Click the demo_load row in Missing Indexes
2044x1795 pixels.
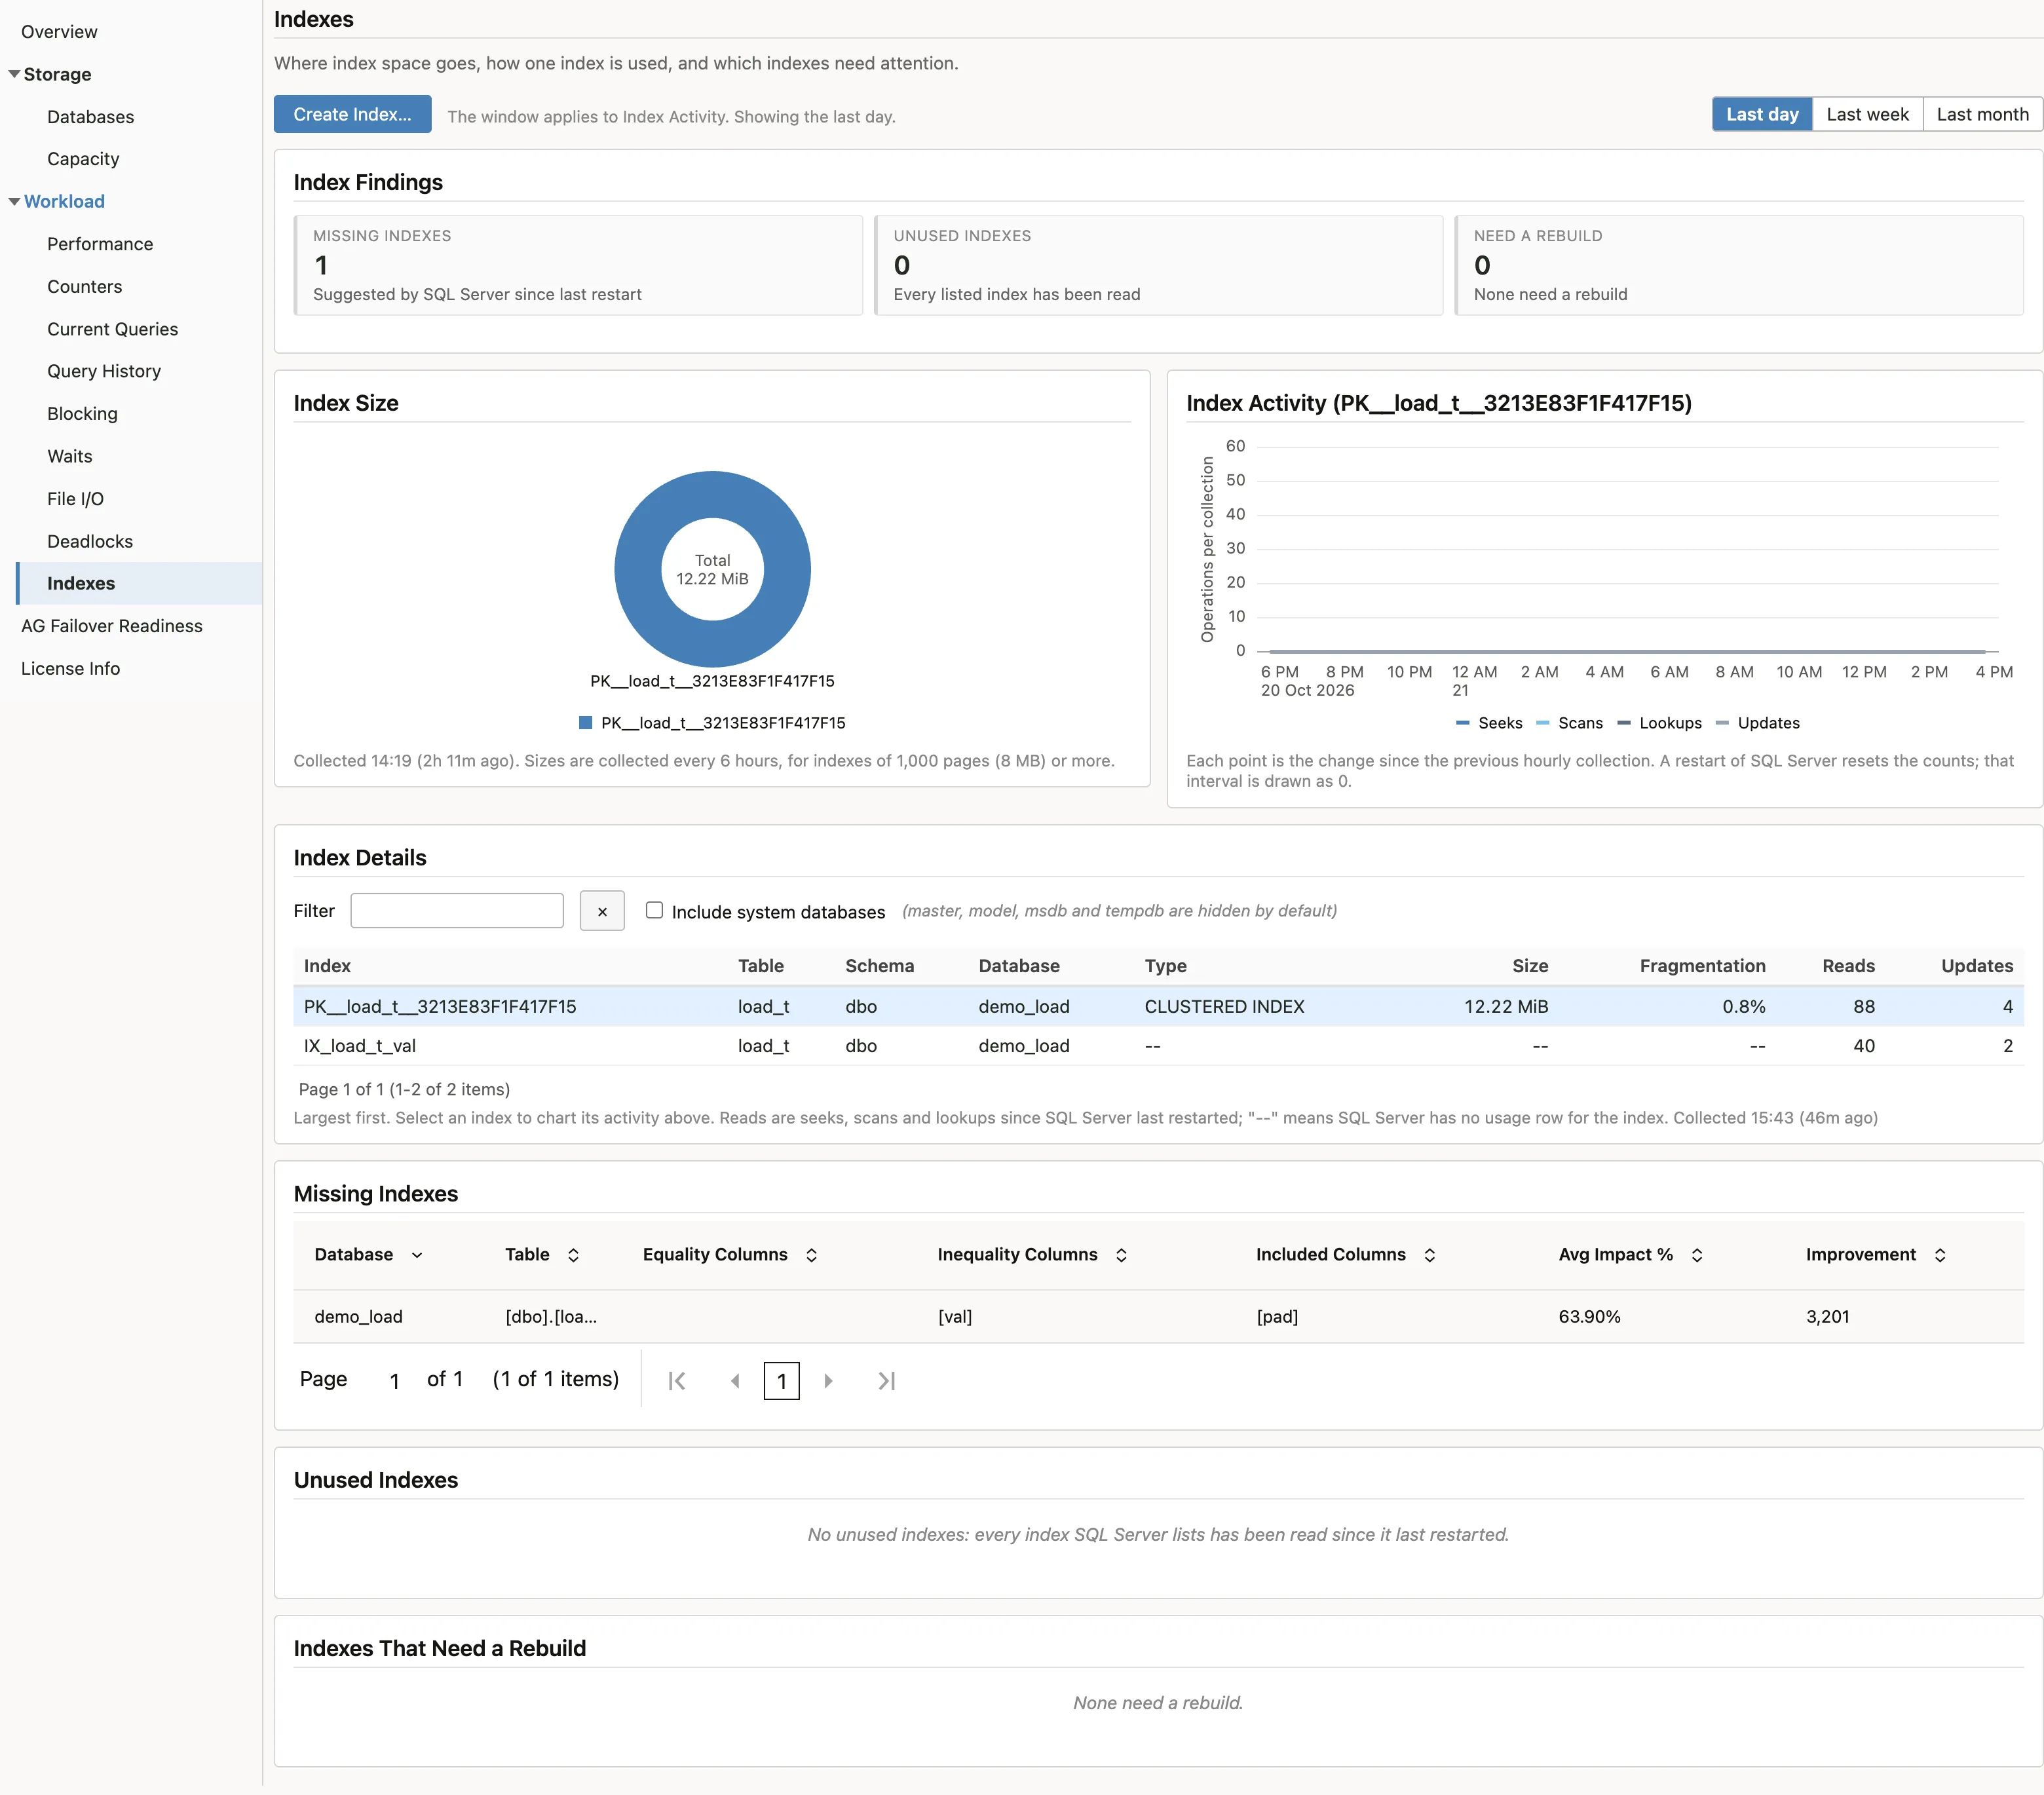(x=1158, y=1317)
